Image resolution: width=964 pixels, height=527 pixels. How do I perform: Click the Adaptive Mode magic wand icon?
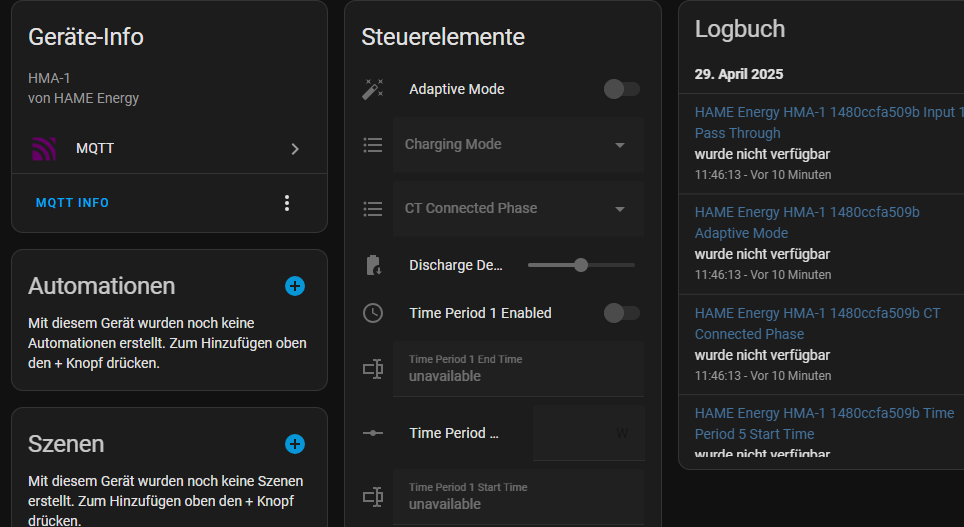[x=373, y=89]
